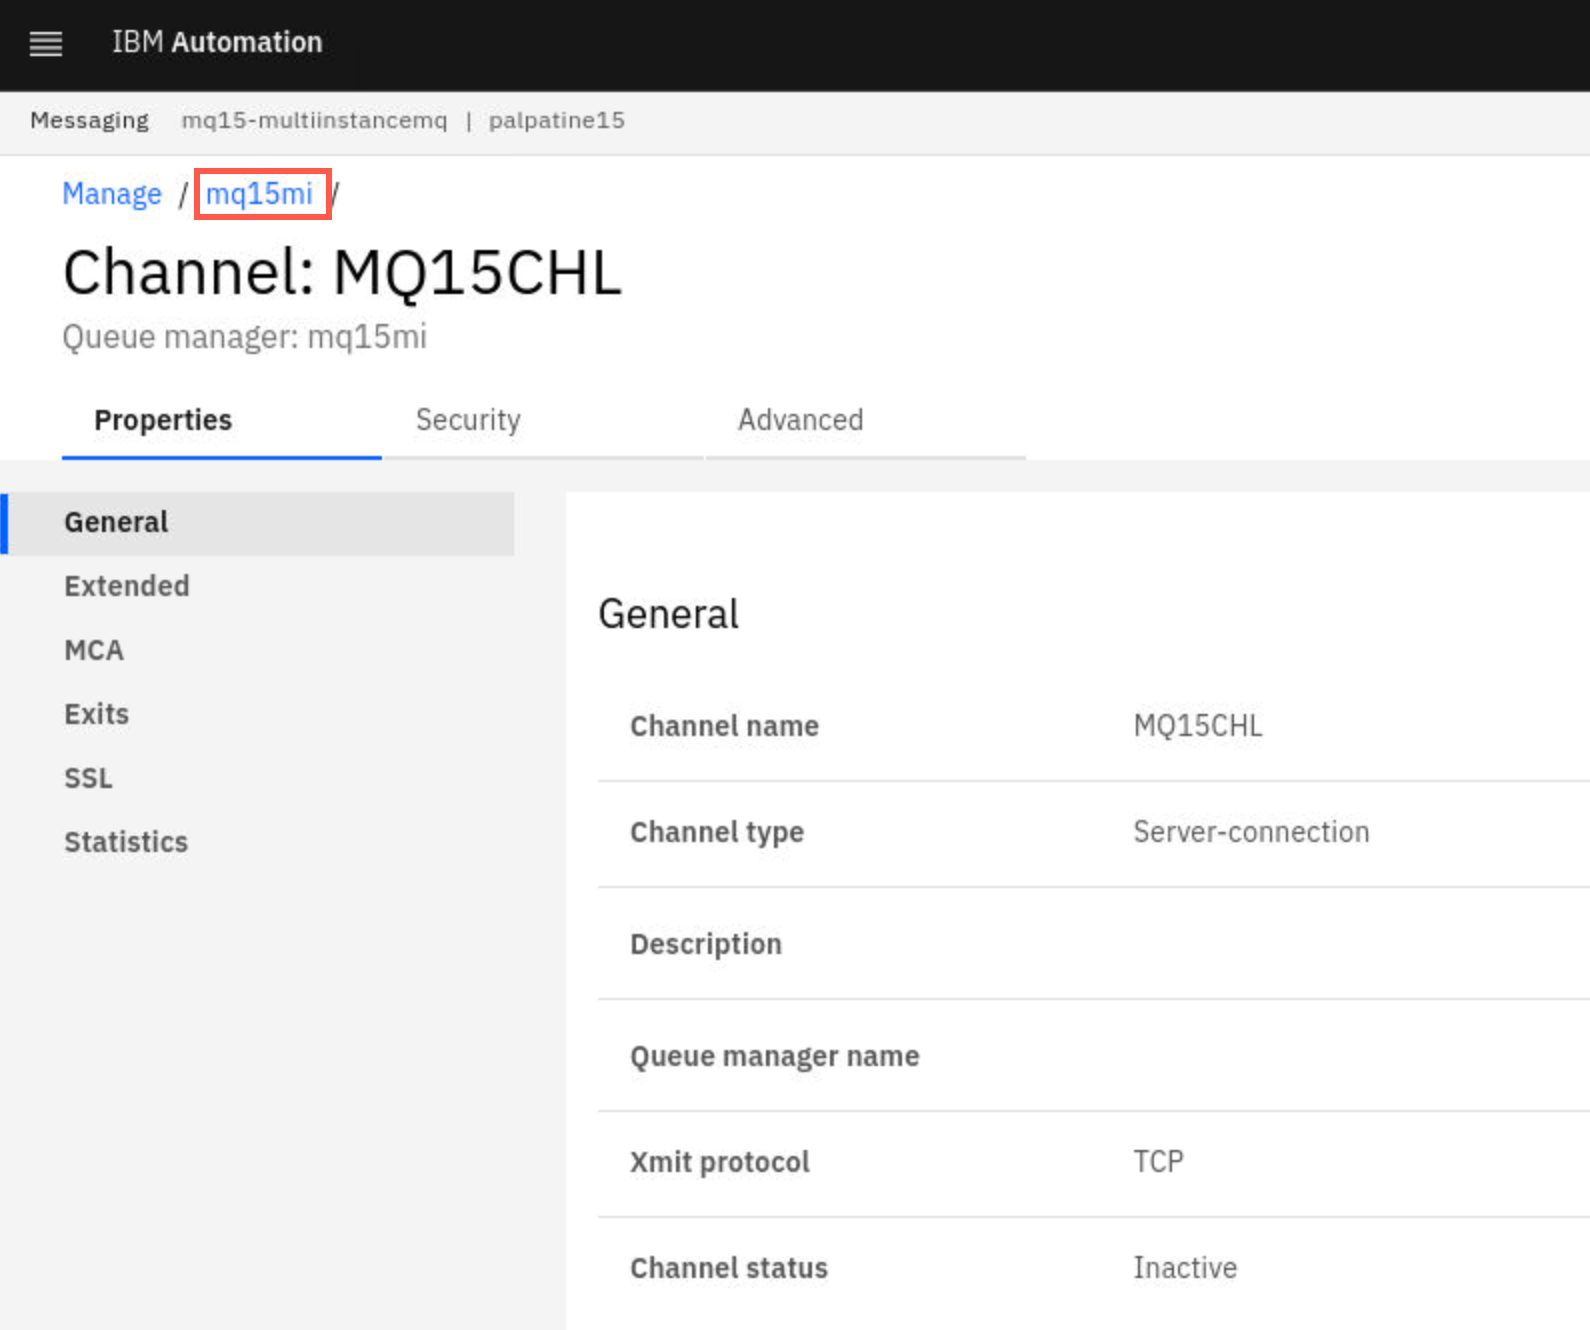Viewport: 1590px width, 1330px height.
Task: Click the General panel heading
Action: click(669, 614)
